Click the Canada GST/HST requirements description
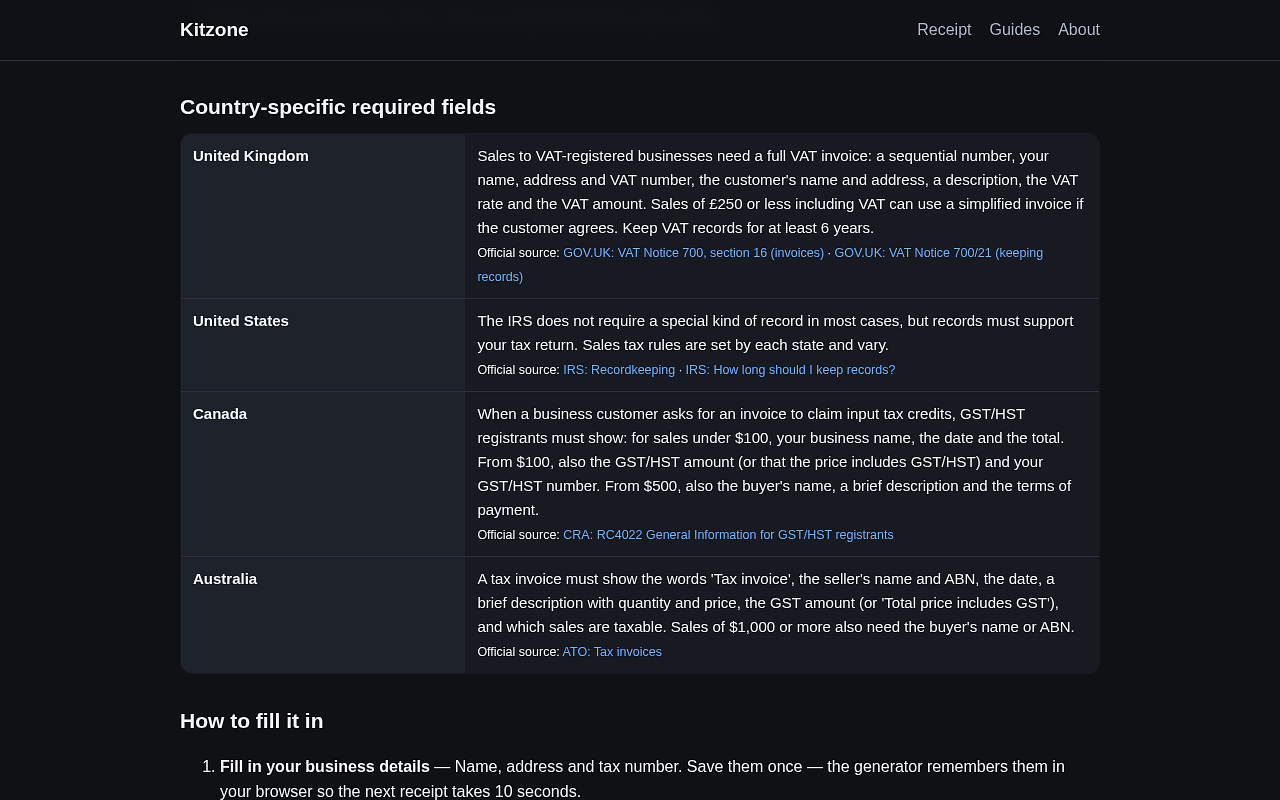1280x800 pixels. click(775, 462)
